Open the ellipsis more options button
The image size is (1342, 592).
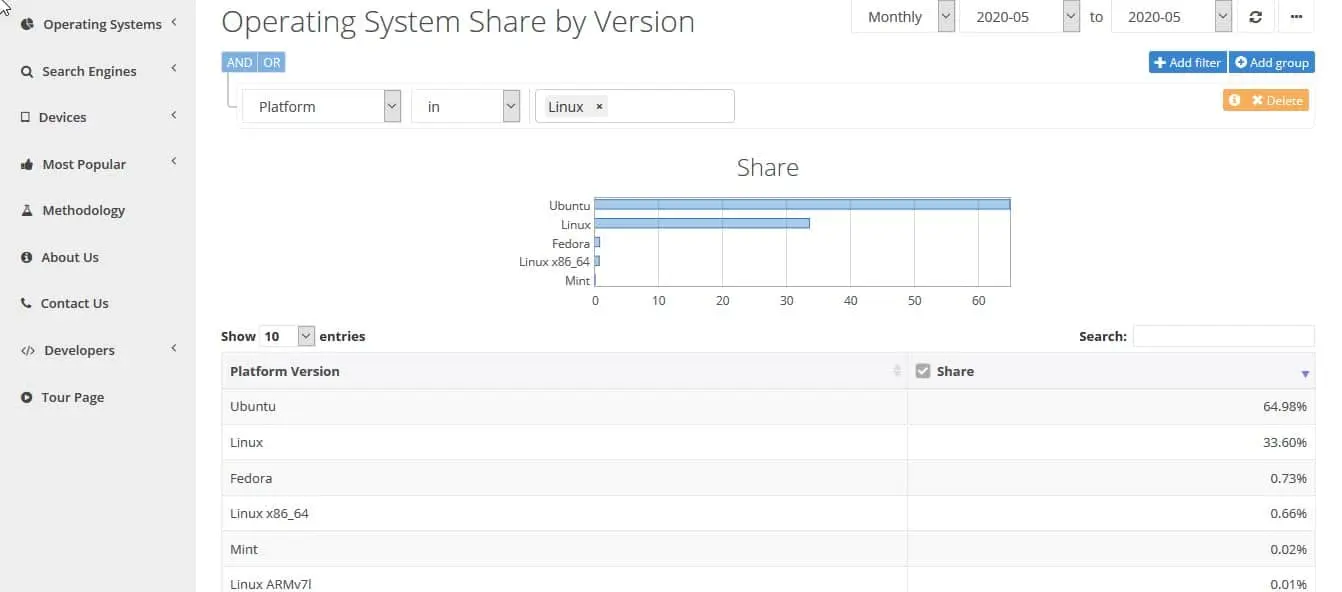click(1297, 17)
